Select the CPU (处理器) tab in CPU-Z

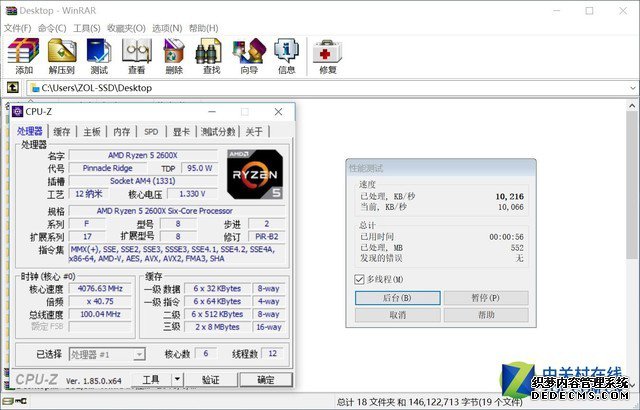click(x=29, y=131)
